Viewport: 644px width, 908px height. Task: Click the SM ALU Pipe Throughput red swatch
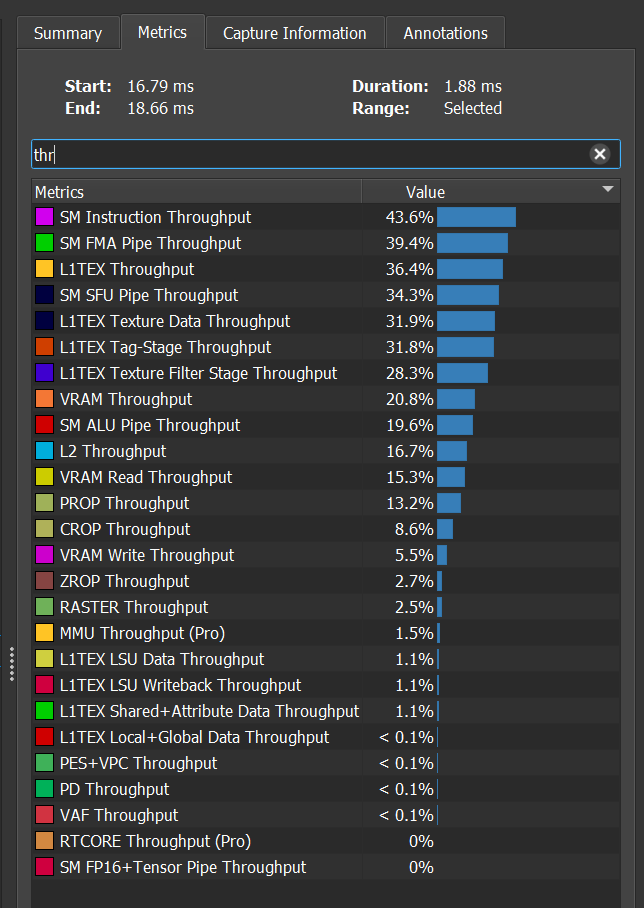44,425
